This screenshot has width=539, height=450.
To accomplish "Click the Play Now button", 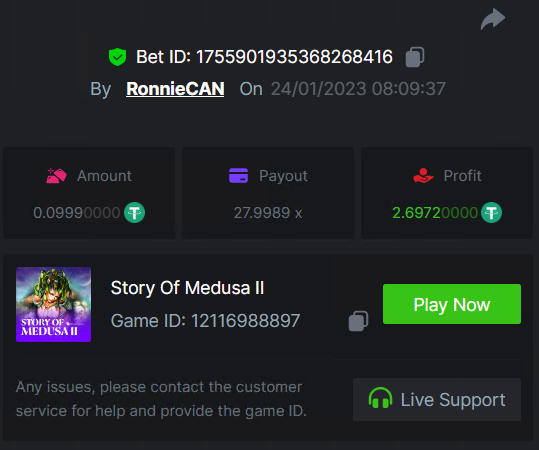I will 452,304.
